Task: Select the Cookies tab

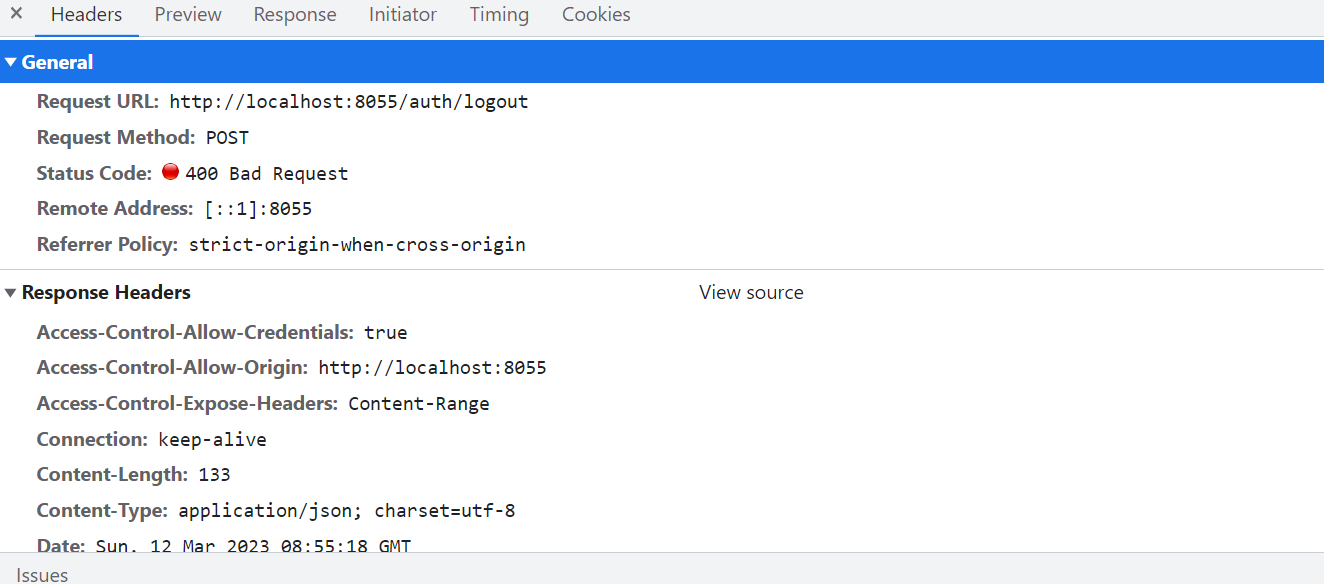Action: [x=595, y=14]
